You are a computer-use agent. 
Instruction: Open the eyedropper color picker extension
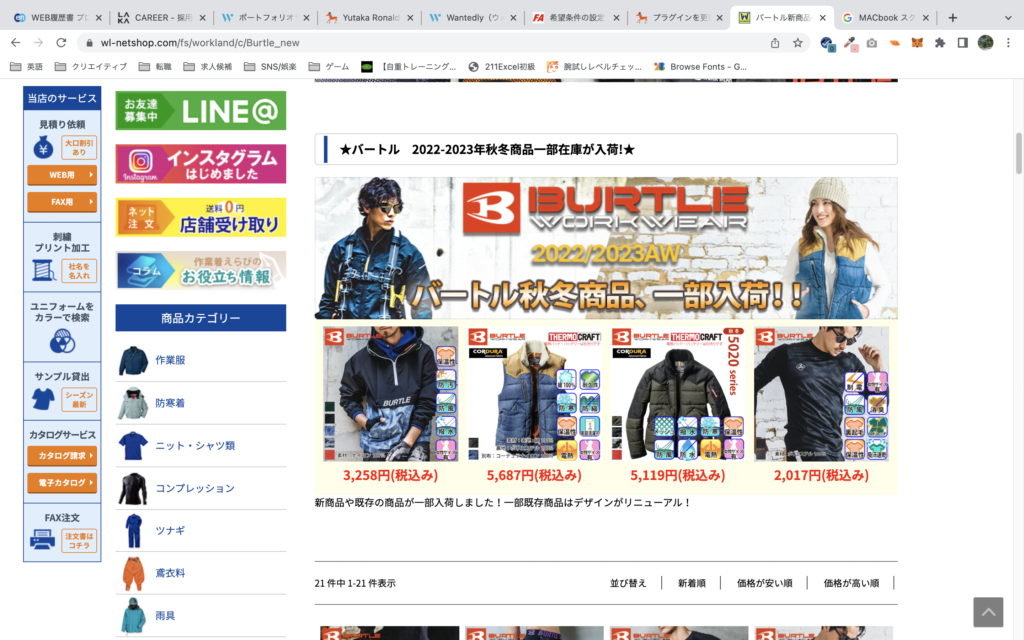point(850,43)
